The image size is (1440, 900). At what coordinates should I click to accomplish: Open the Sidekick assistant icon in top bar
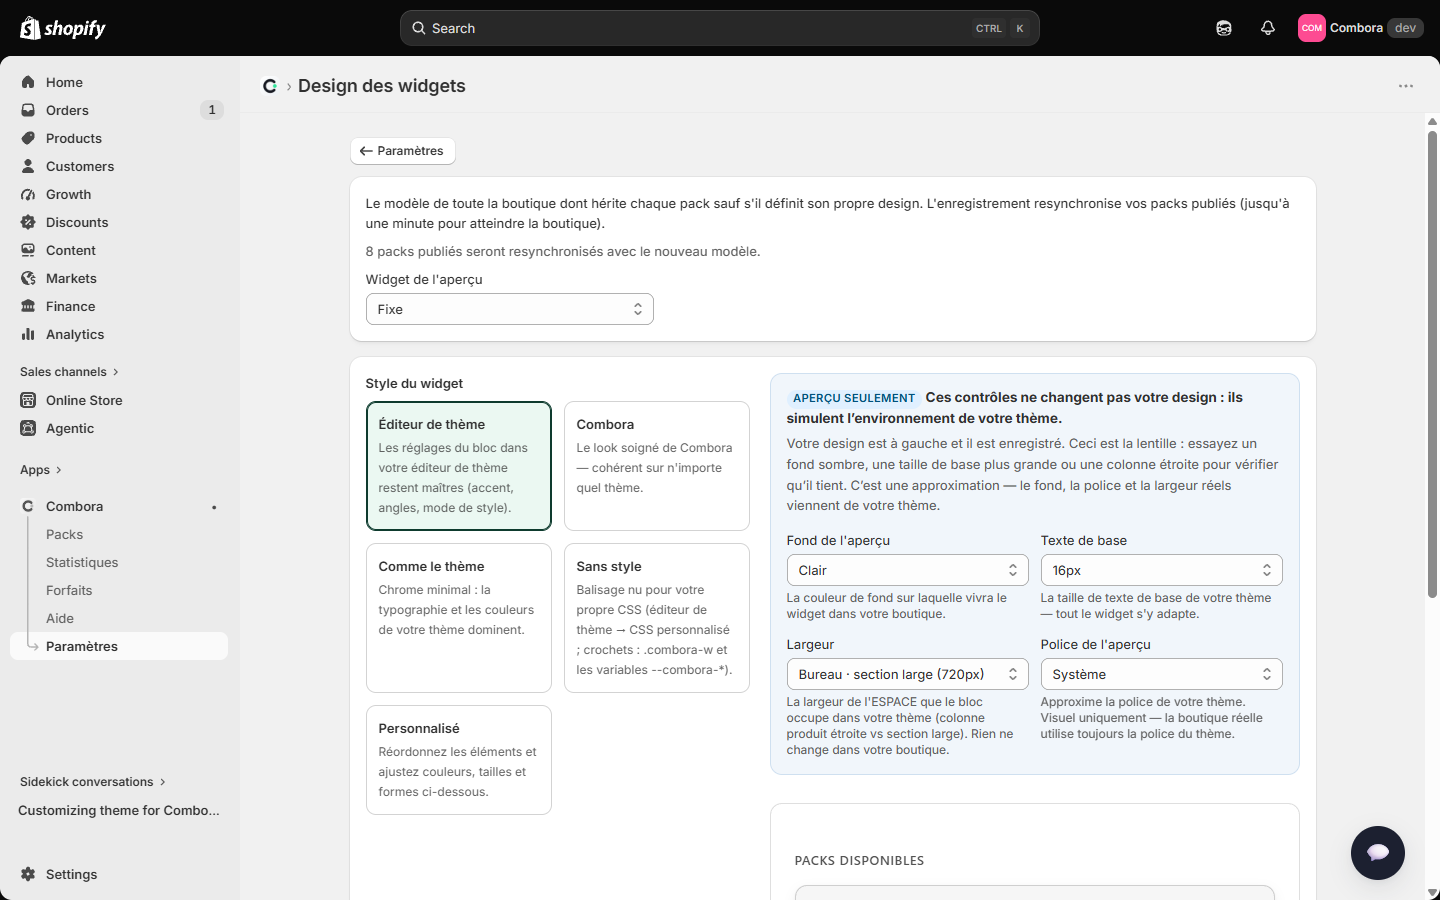click(1224, 28)
